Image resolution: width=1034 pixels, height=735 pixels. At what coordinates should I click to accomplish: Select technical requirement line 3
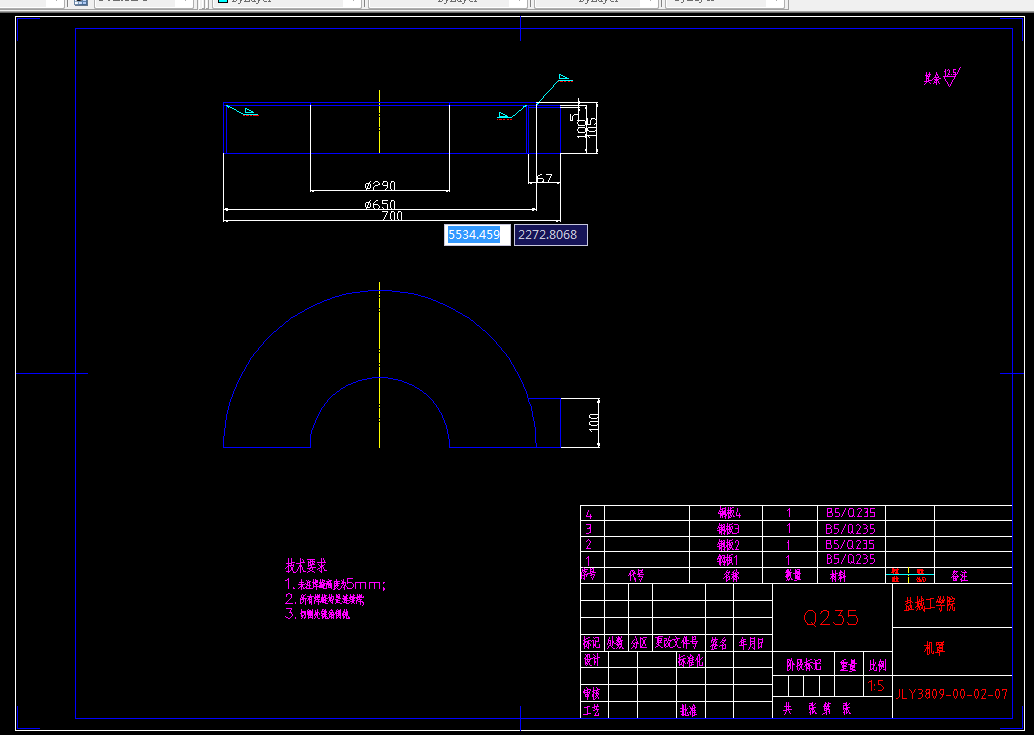(x=317, y=614)
